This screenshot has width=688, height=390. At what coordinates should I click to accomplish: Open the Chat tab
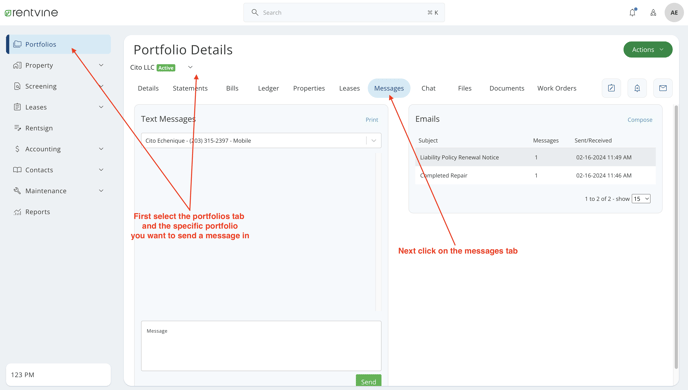(x=428, y=88)
